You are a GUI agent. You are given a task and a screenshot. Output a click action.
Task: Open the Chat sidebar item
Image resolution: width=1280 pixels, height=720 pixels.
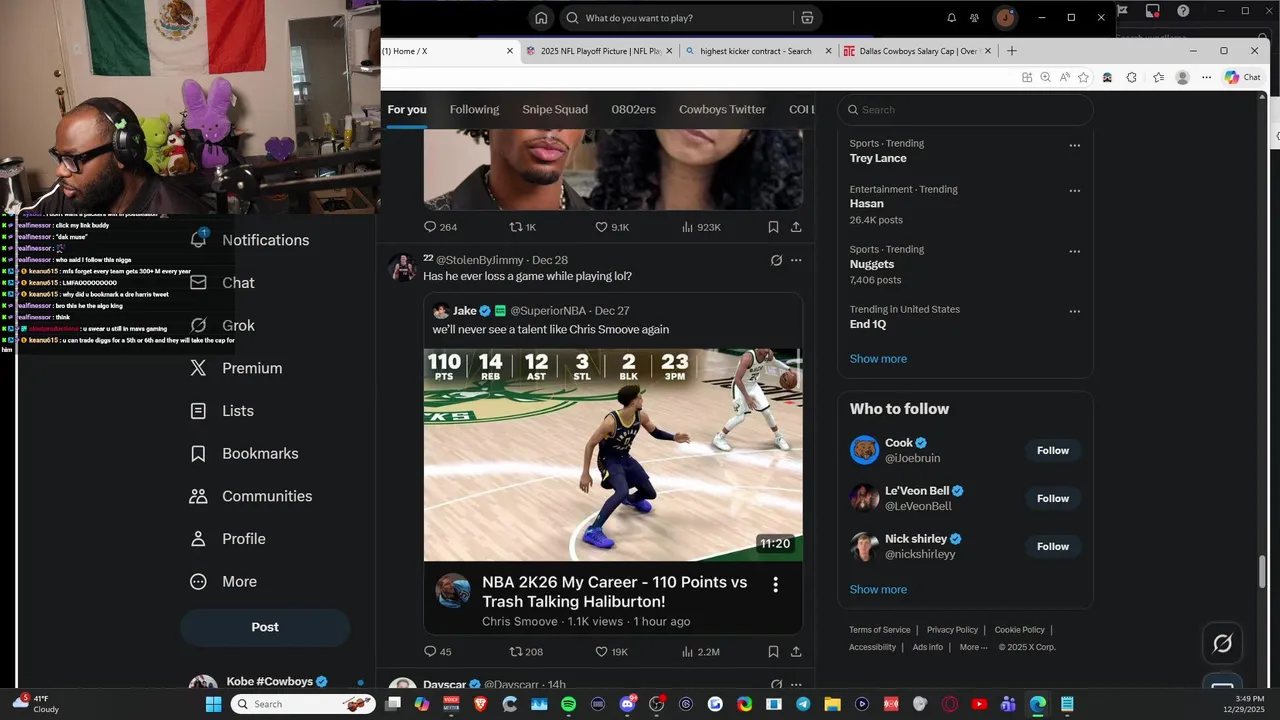222,283
